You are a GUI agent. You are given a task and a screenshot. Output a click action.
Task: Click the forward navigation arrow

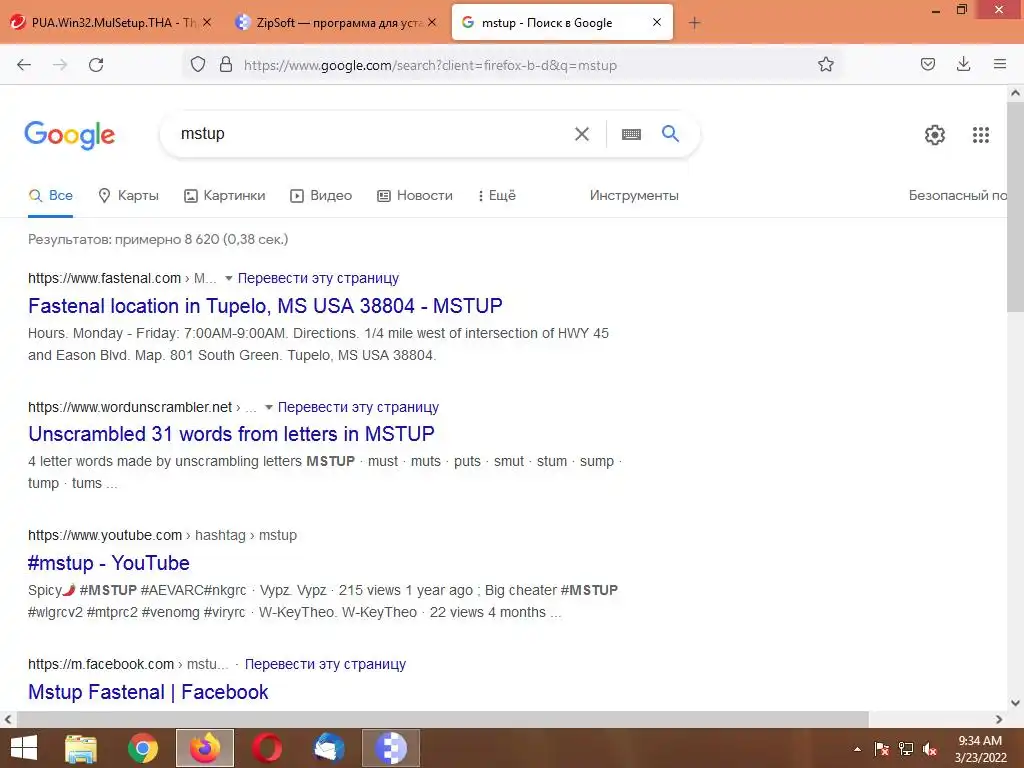tap(60, 65)
